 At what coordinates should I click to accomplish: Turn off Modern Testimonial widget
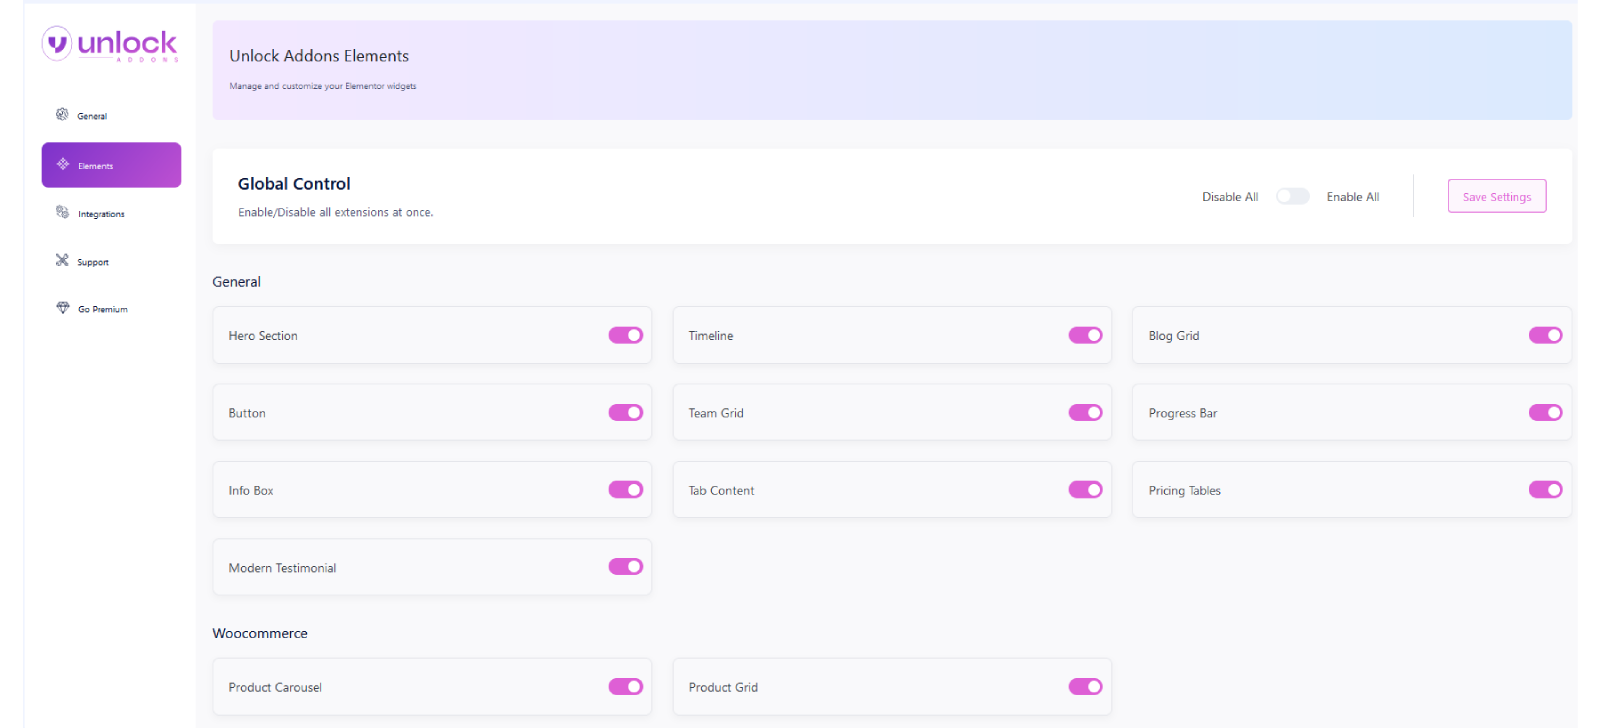[x=626, y=566]
